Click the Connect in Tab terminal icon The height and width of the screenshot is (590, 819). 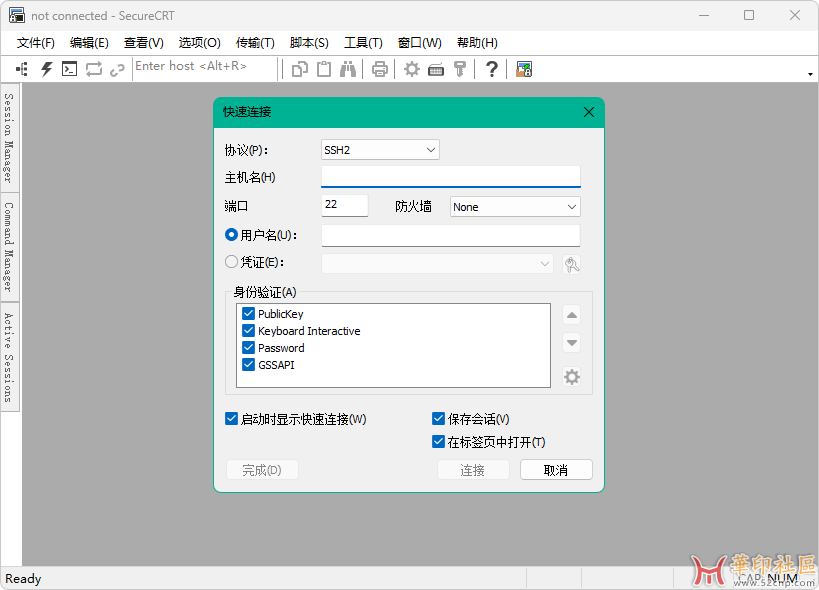pyautogui.click(x=69, y=69)
